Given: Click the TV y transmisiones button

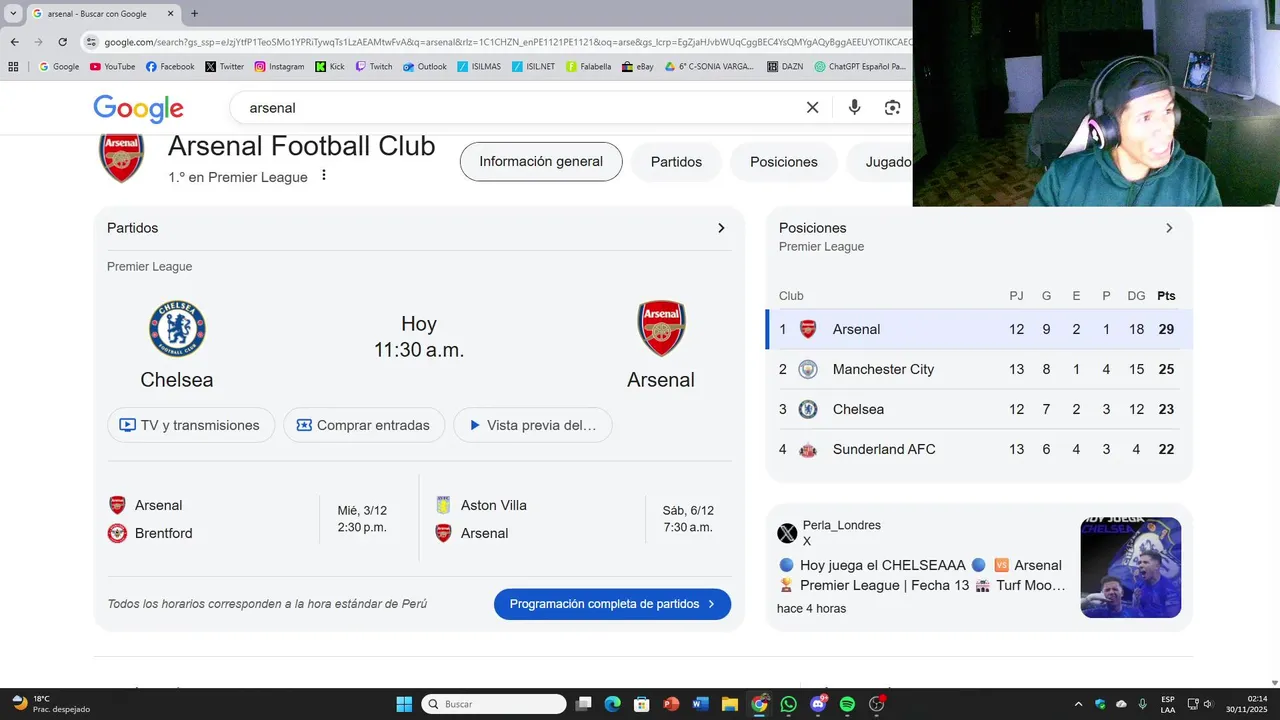Looking at the screenshot, I should (191, 425).
